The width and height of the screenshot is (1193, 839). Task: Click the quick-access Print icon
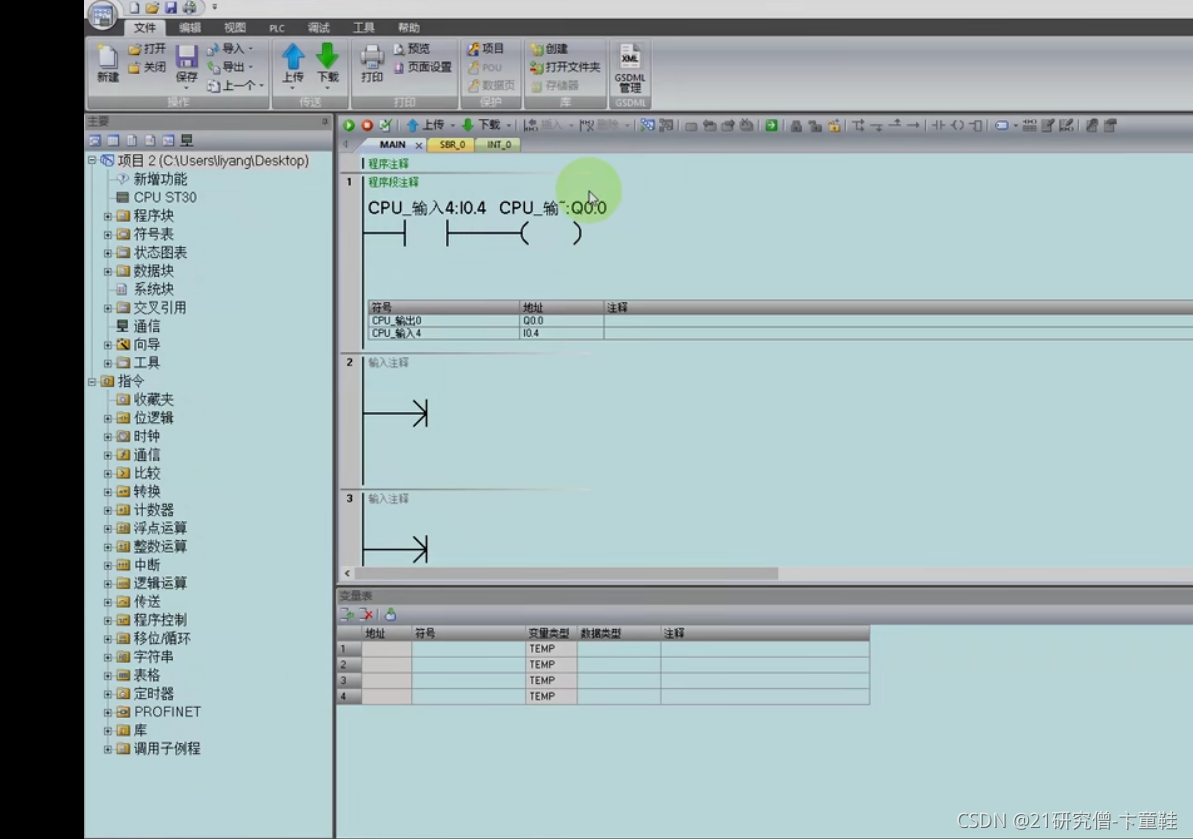coord(189,8)
